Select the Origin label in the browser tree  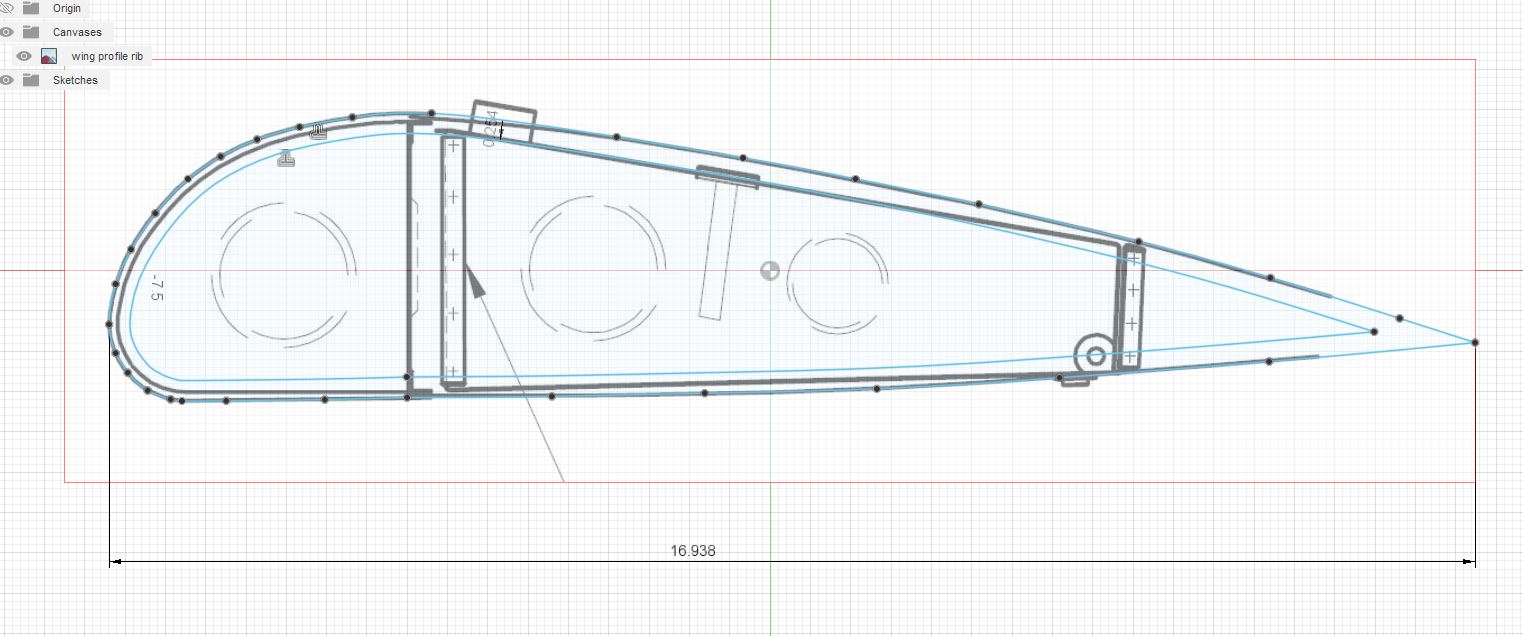pos(67,8)
